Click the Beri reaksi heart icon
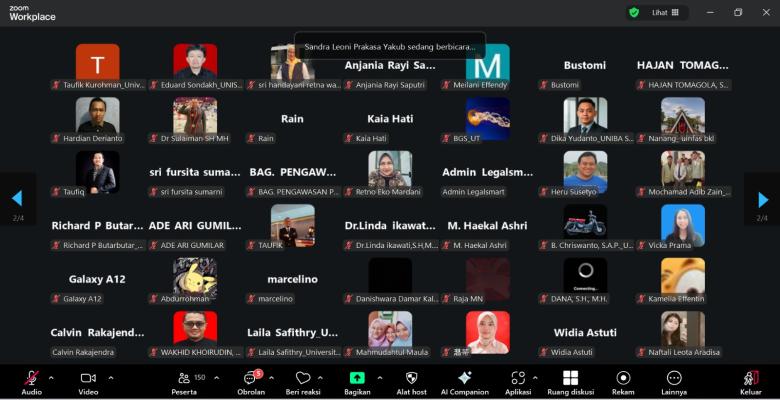Screen dimensions: 780x400 coord(303,378)
